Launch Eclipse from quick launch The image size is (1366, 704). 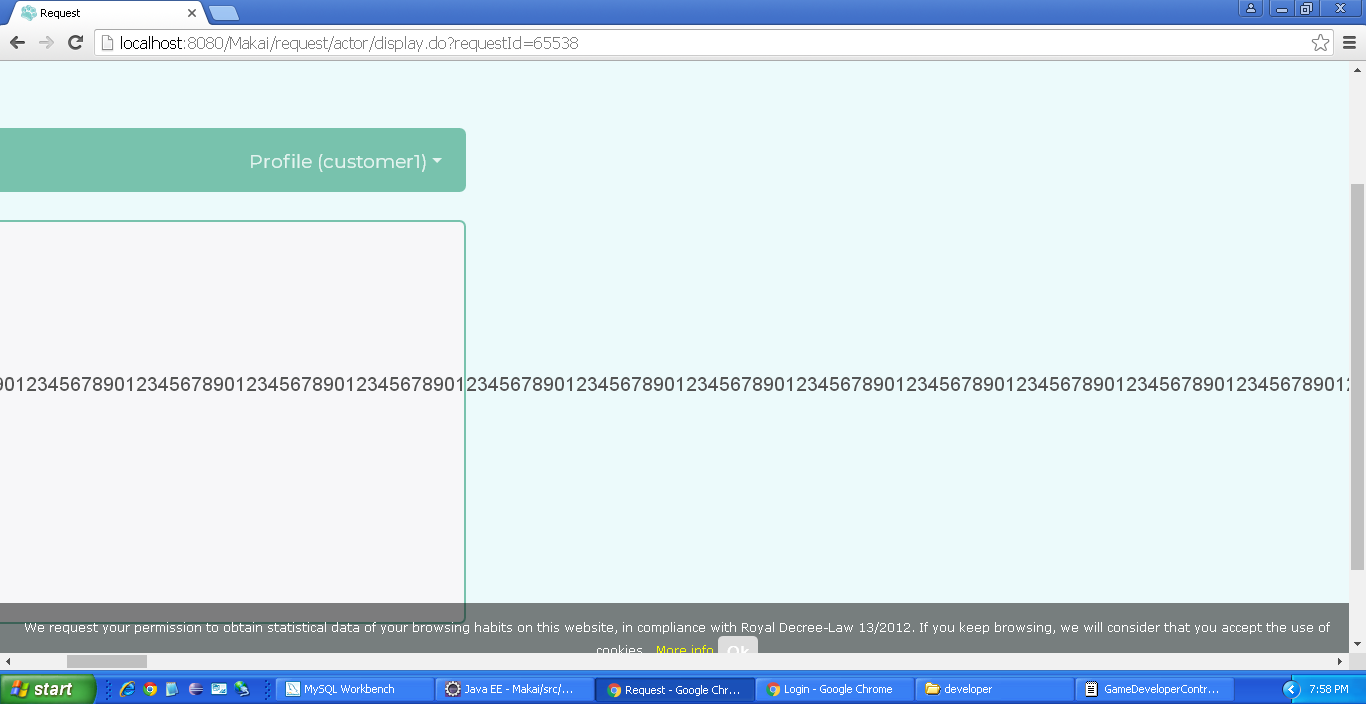195,689
